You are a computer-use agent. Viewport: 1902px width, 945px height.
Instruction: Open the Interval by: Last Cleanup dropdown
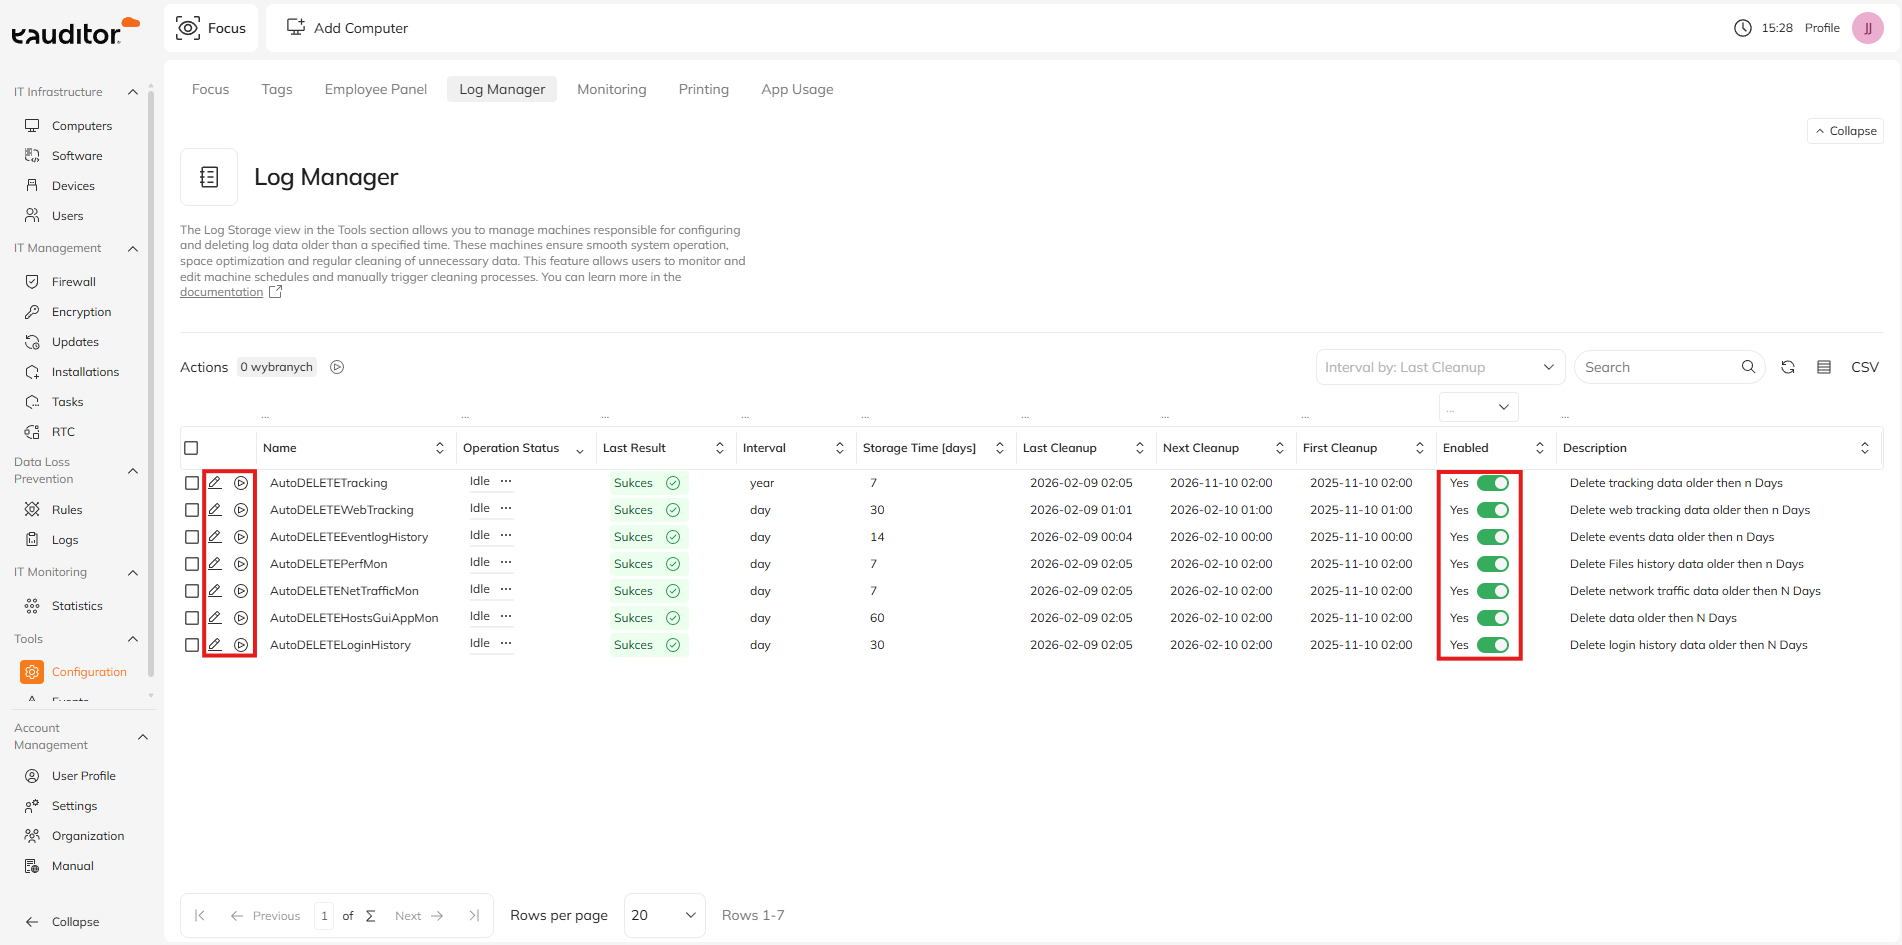click(x=1439, y=367)
